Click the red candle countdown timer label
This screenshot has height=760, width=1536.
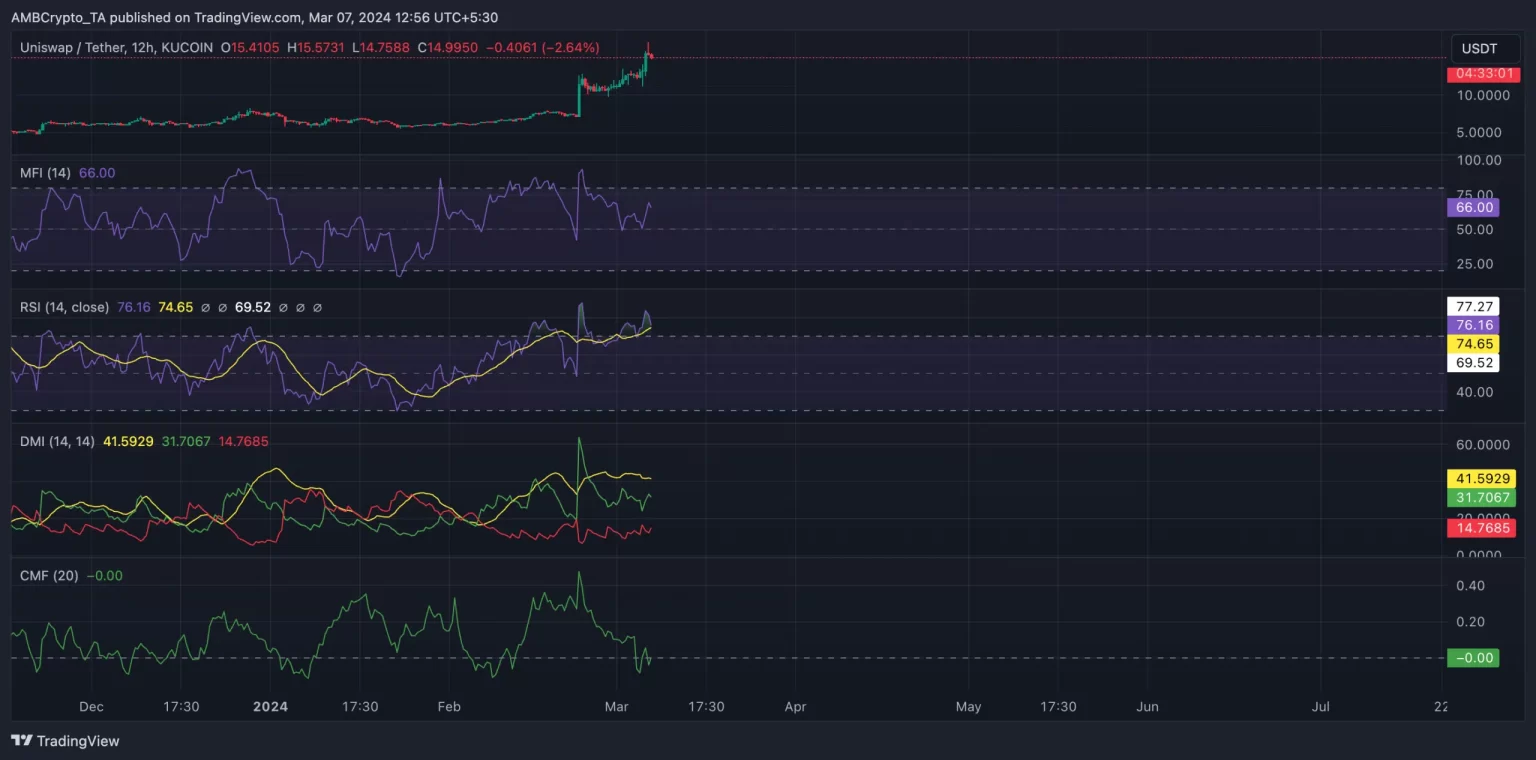point(1480,74)
